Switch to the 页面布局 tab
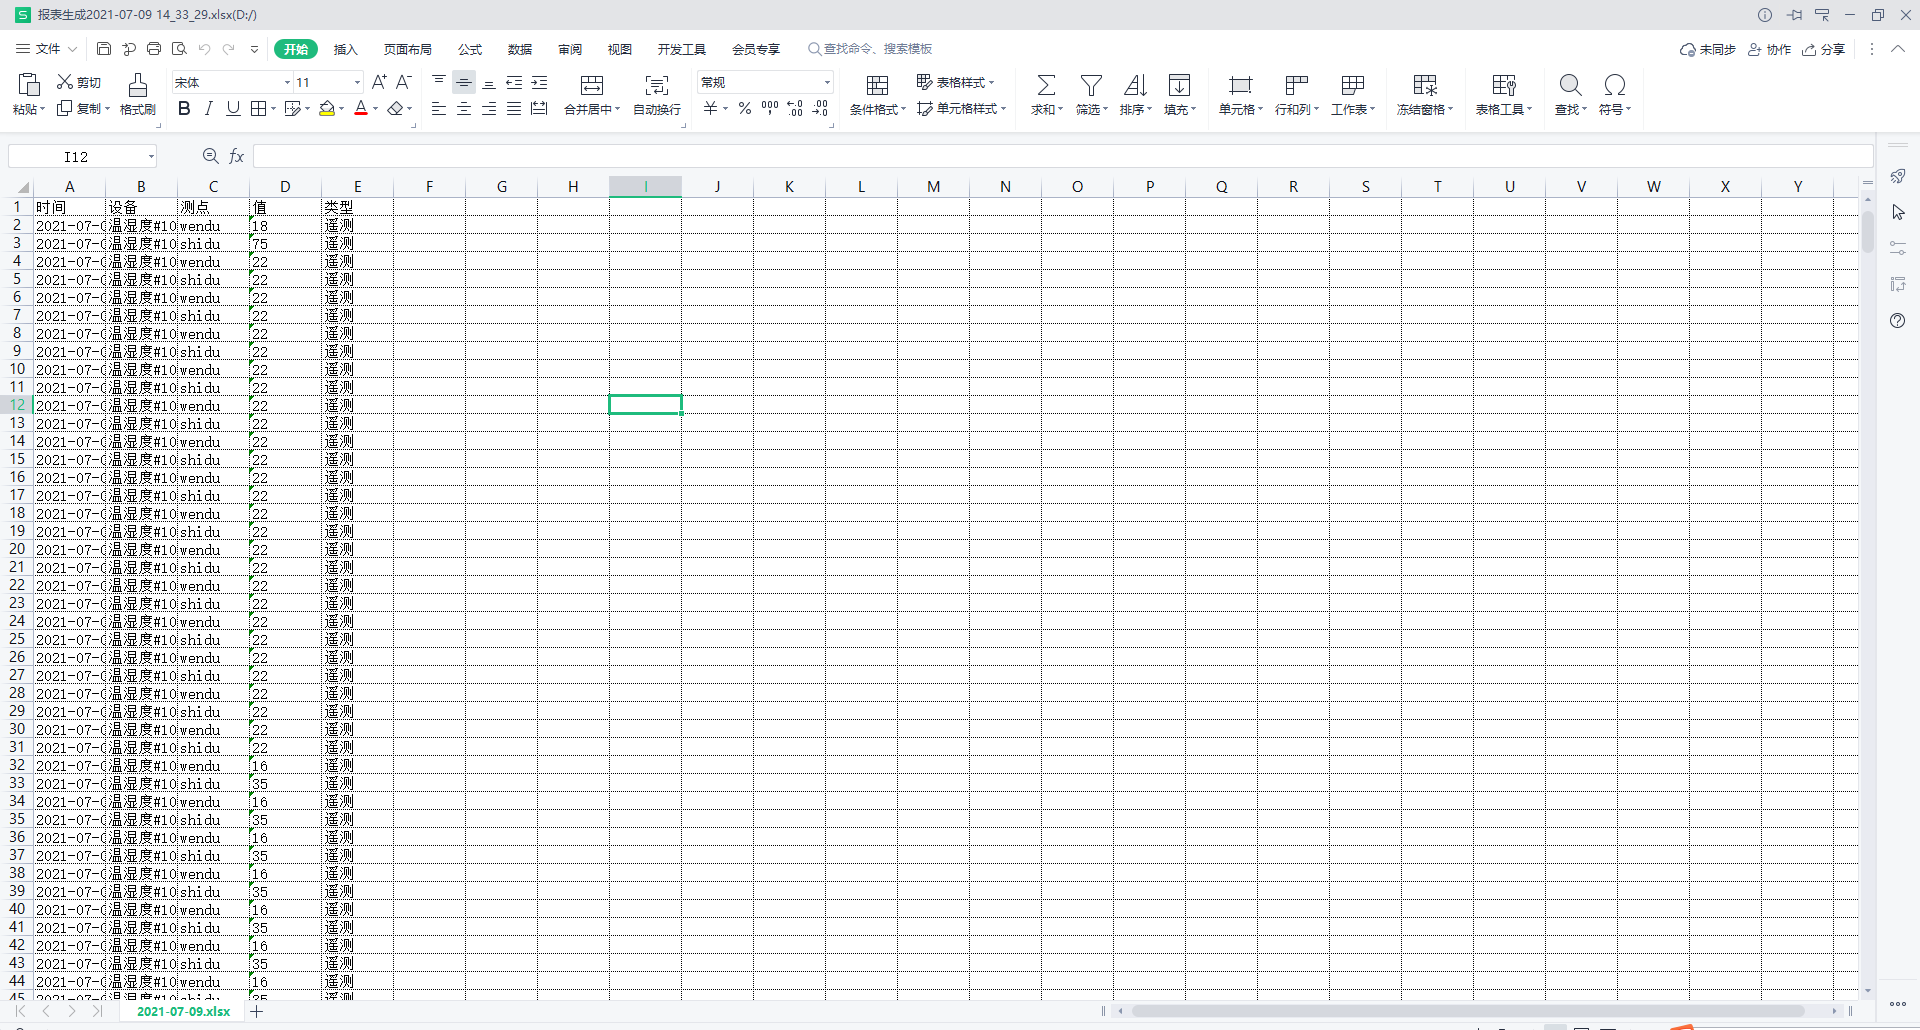Screen dimensions: 1920x1030 [408, 49]
